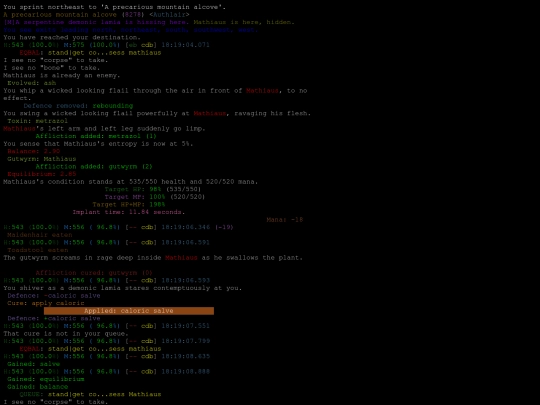
Task: Click the "Toxin: metrazol" line
Action: (38, 121)
